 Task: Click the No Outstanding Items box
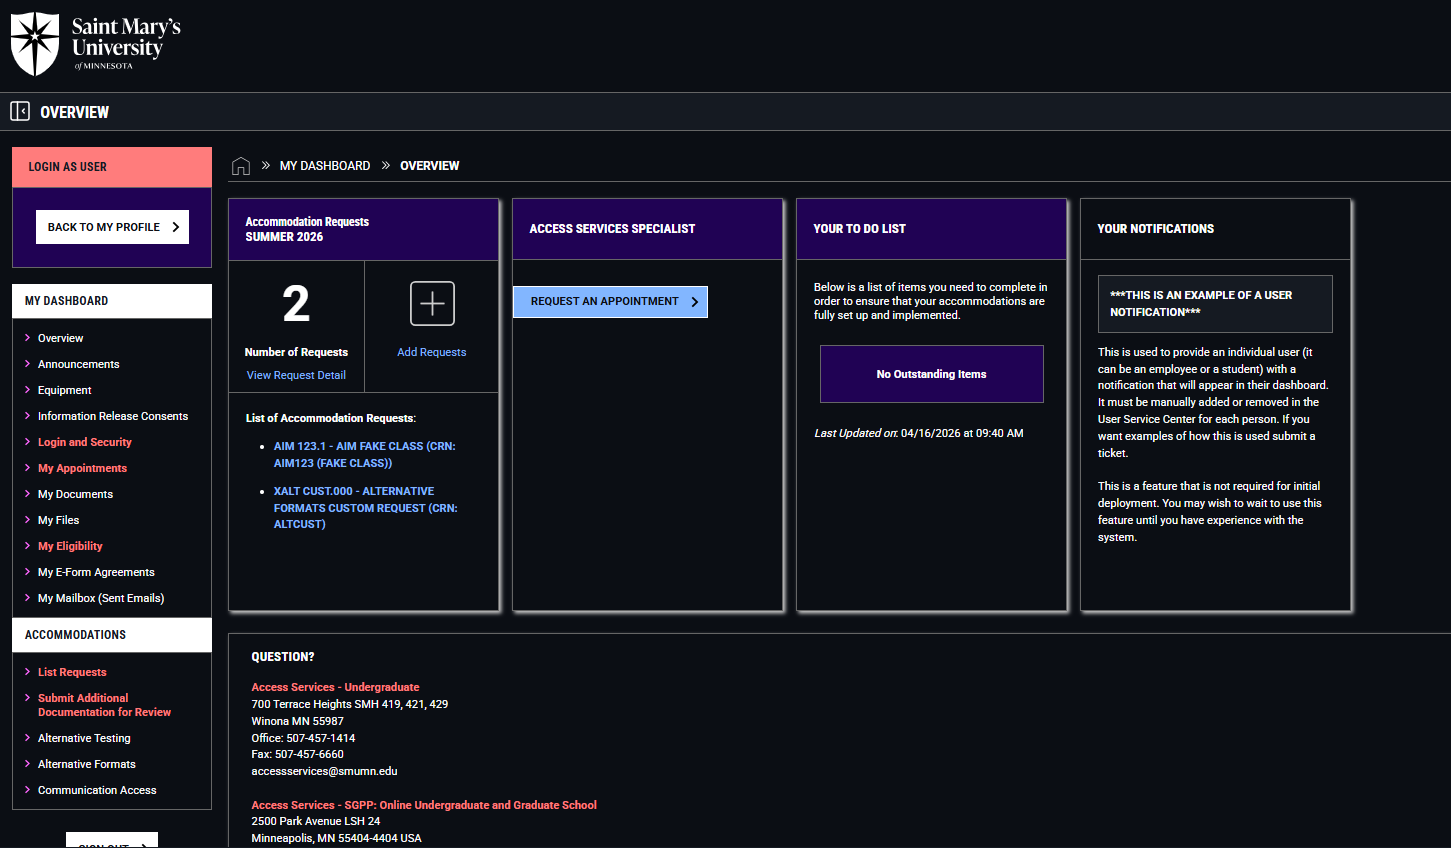coord(932,374)
